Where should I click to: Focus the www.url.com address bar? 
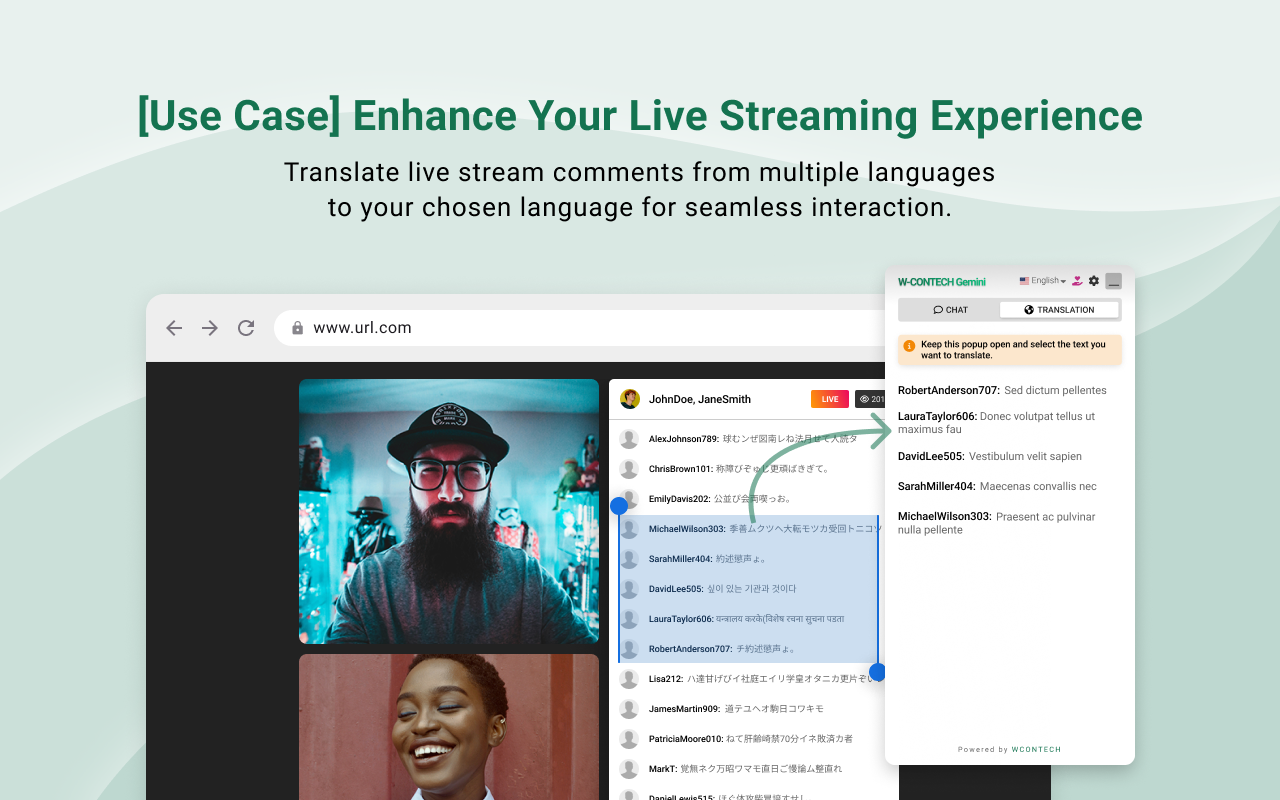pyautogui.click(x=580, y=328)
